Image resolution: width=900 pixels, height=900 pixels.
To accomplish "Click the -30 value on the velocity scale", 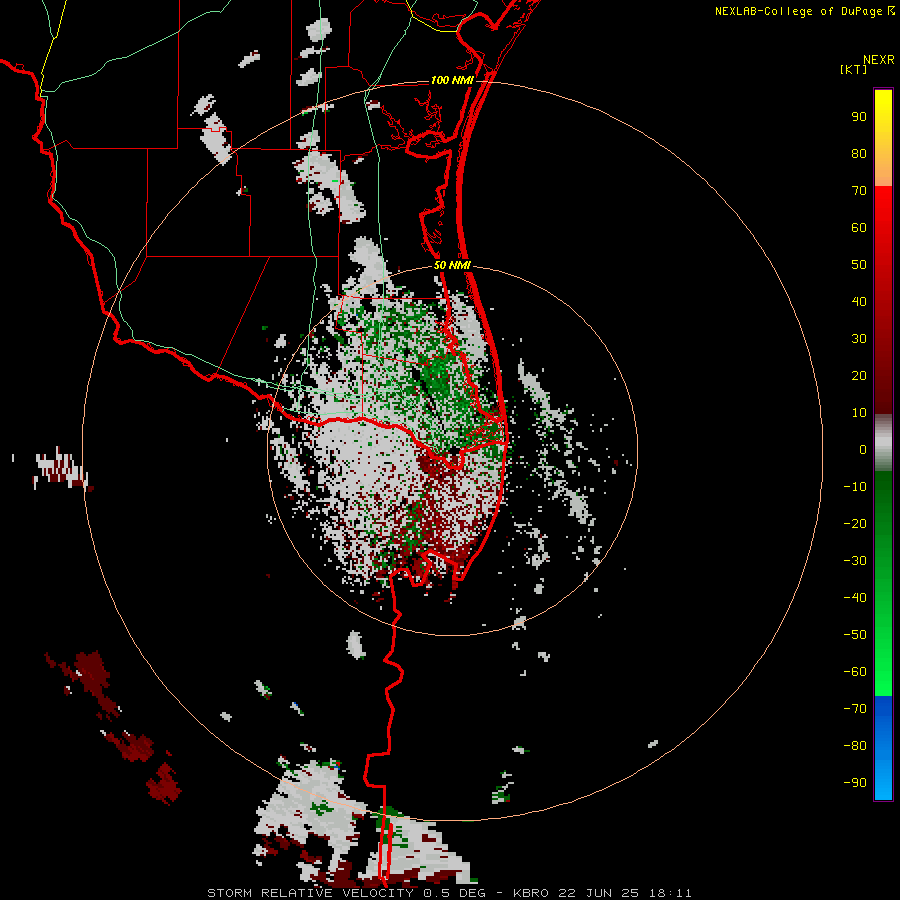I will tap(855, 561).
